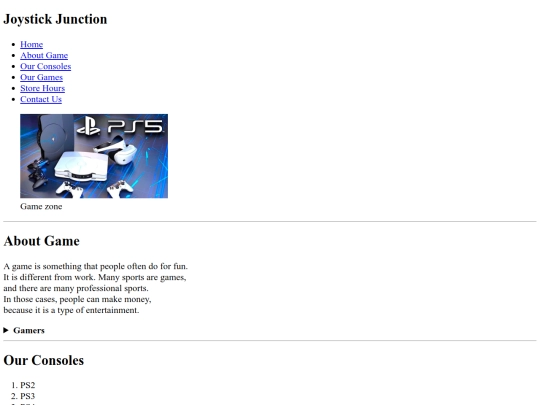This screenshot has height=405, width=540.
Task: Click the PS5 text in the image
Action: click(x=135, y=126)
